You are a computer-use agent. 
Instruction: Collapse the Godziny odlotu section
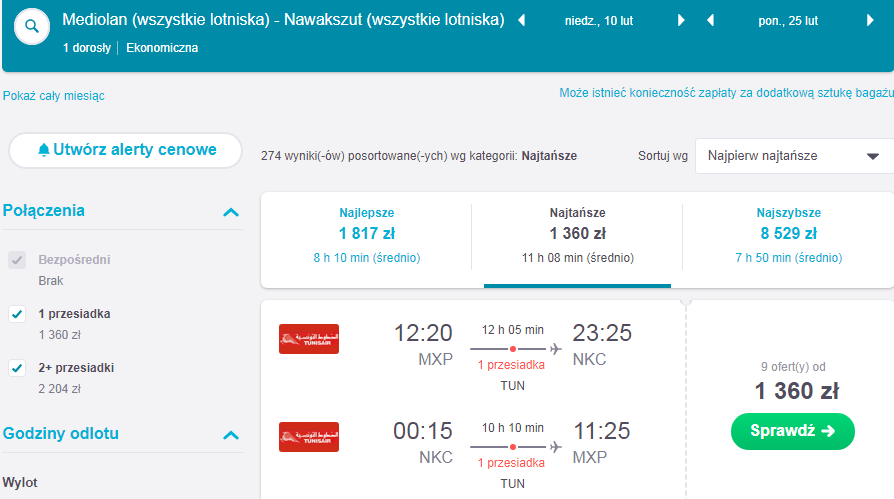pos(231,435)
